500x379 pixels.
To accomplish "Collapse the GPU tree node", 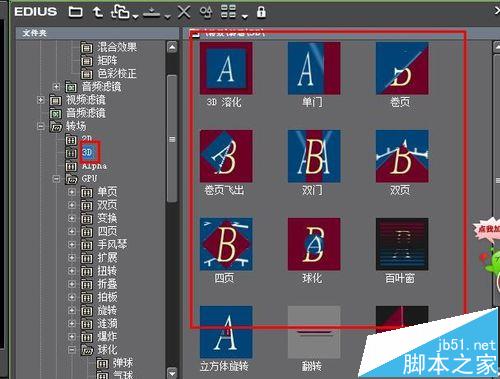I will point(56,179).
